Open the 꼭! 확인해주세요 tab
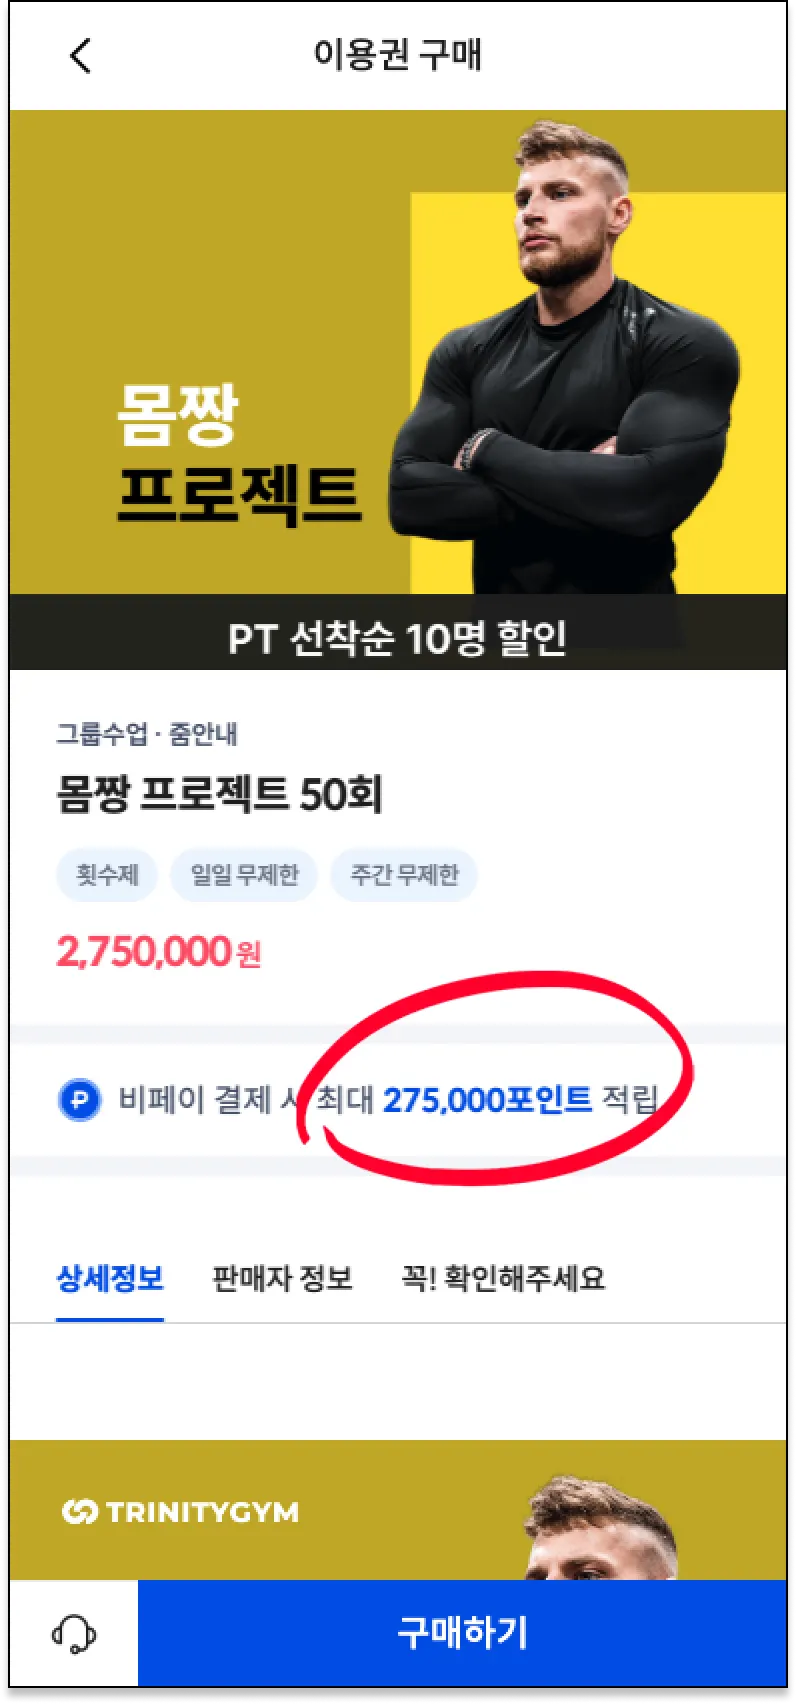The height and width of the screenshot is (1704, 796). click(x=503, y=1278)
